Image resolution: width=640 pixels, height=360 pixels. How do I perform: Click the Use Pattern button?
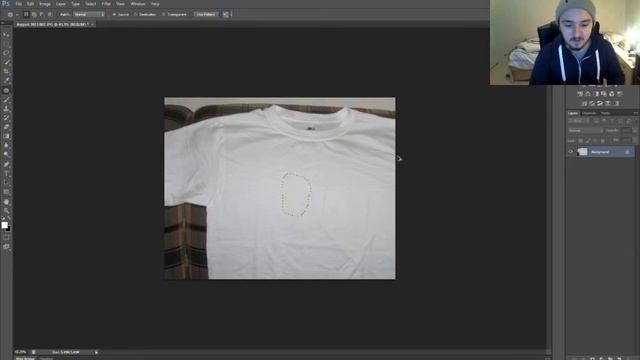tap(206, 14)
